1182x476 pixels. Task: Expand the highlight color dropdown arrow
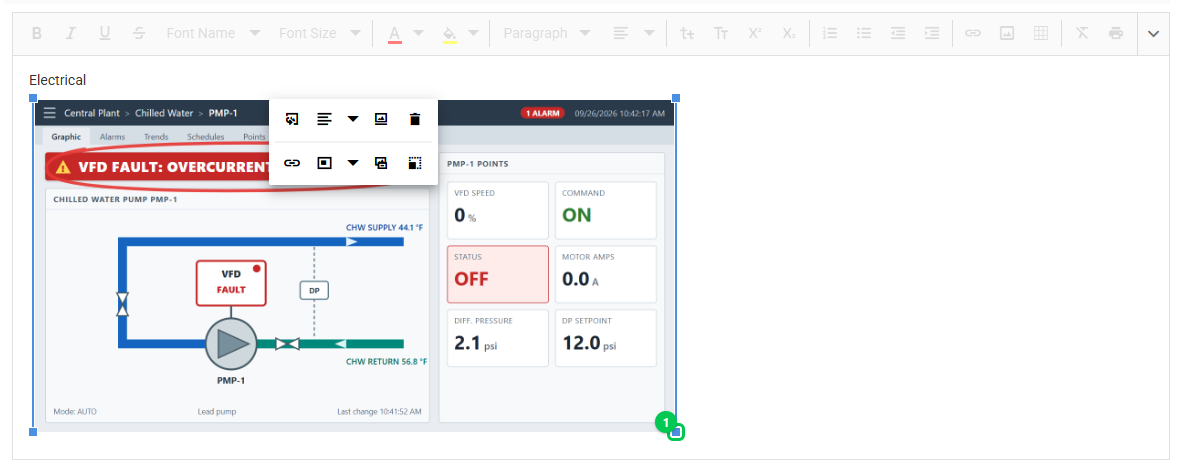473,33
